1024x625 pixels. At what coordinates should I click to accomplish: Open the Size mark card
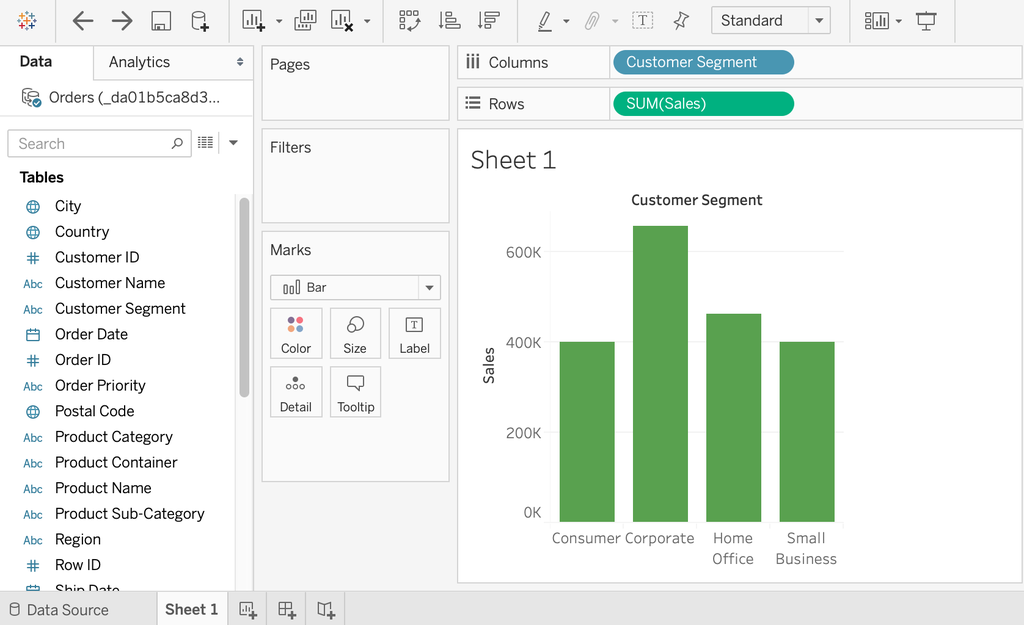[355, 333]
